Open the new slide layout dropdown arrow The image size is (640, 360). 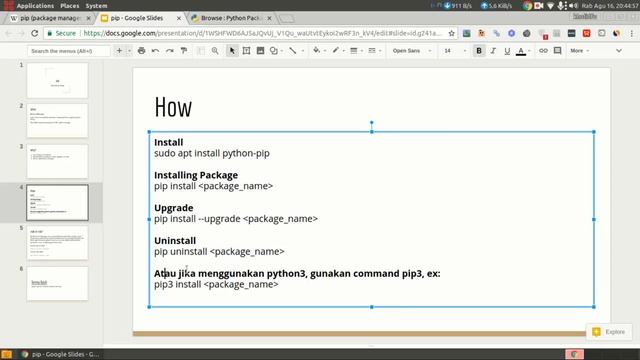[129, 51]
